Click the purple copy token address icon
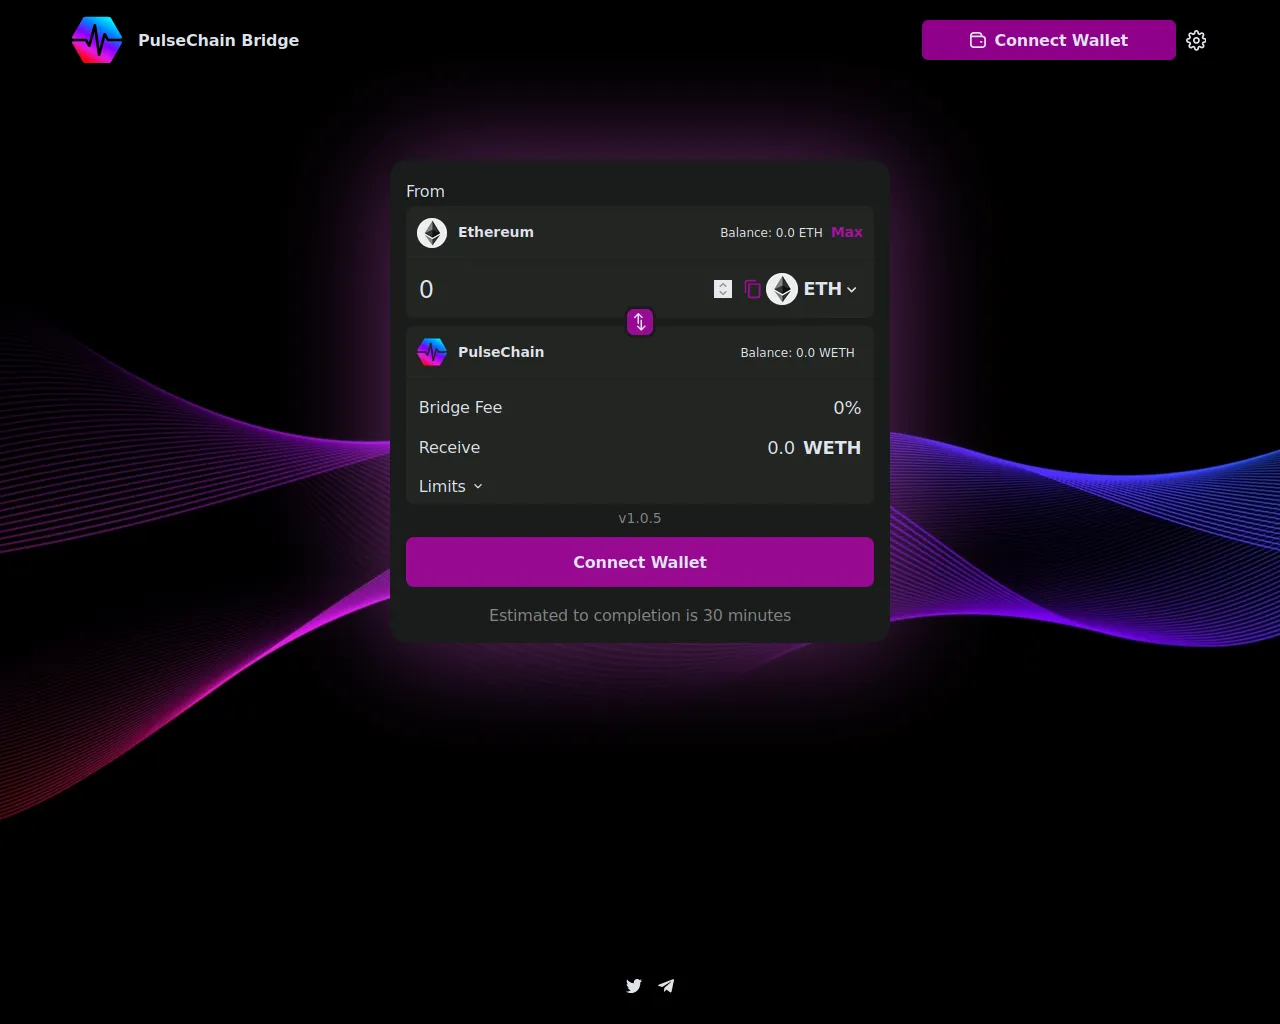This screenshot has height=1024, width=1280. click(753, 290)
